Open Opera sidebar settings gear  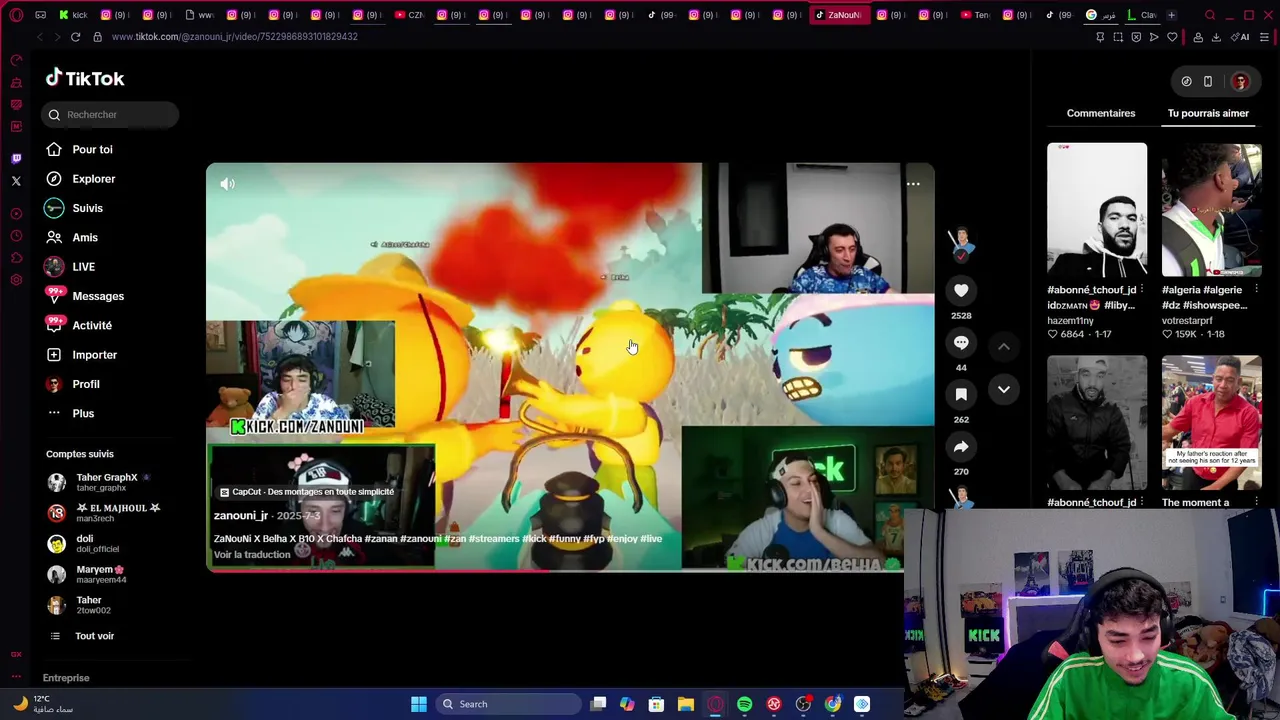tap(16, 280)
